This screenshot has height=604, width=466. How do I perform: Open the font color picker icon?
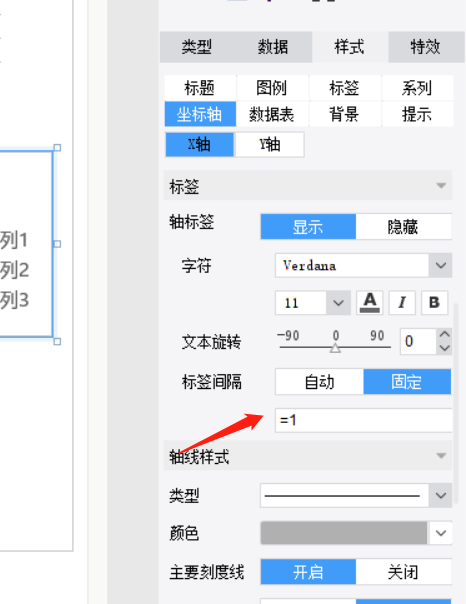pos(370,302)
